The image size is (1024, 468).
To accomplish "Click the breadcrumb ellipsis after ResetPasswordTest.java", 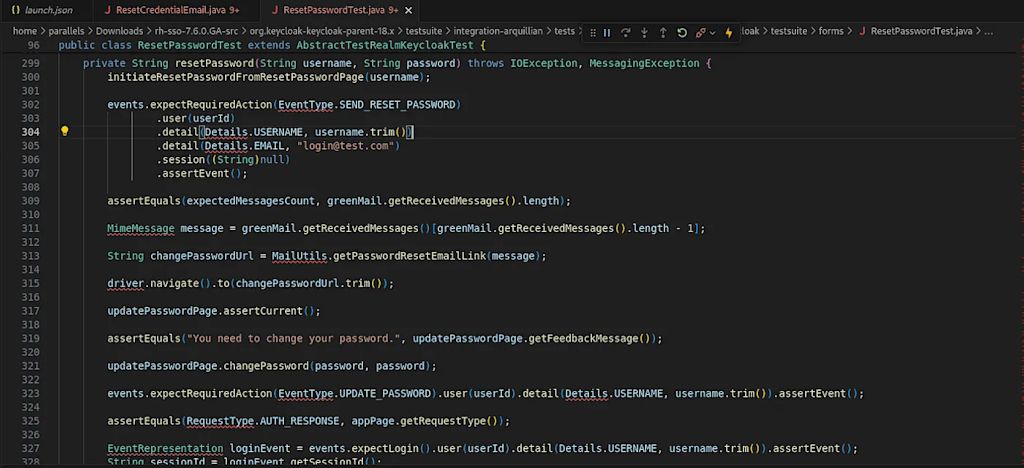I will point(989,31).
